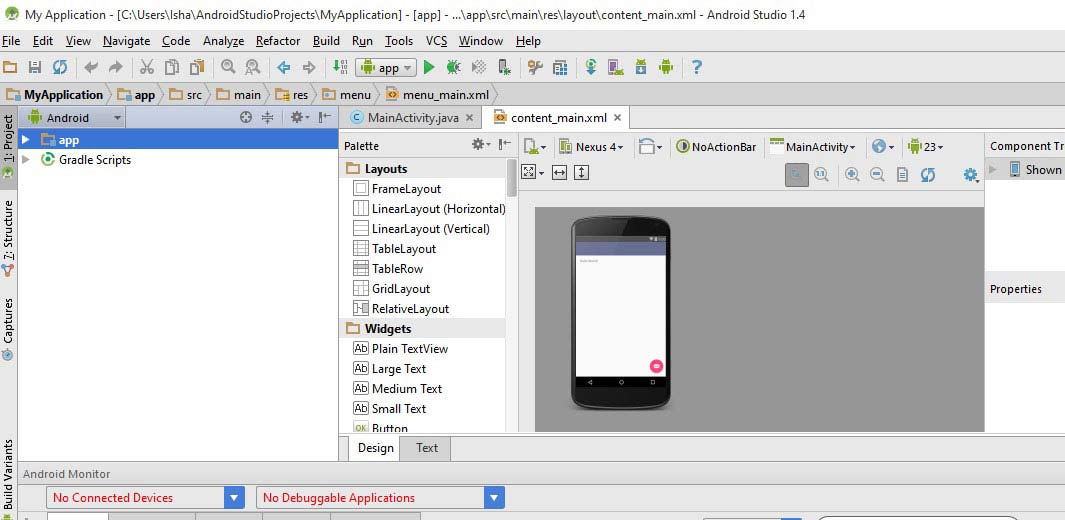Viewport: 1065px width, 520px height.
Task: Click the scroll from source target icon
Action: tap(246, 117)
